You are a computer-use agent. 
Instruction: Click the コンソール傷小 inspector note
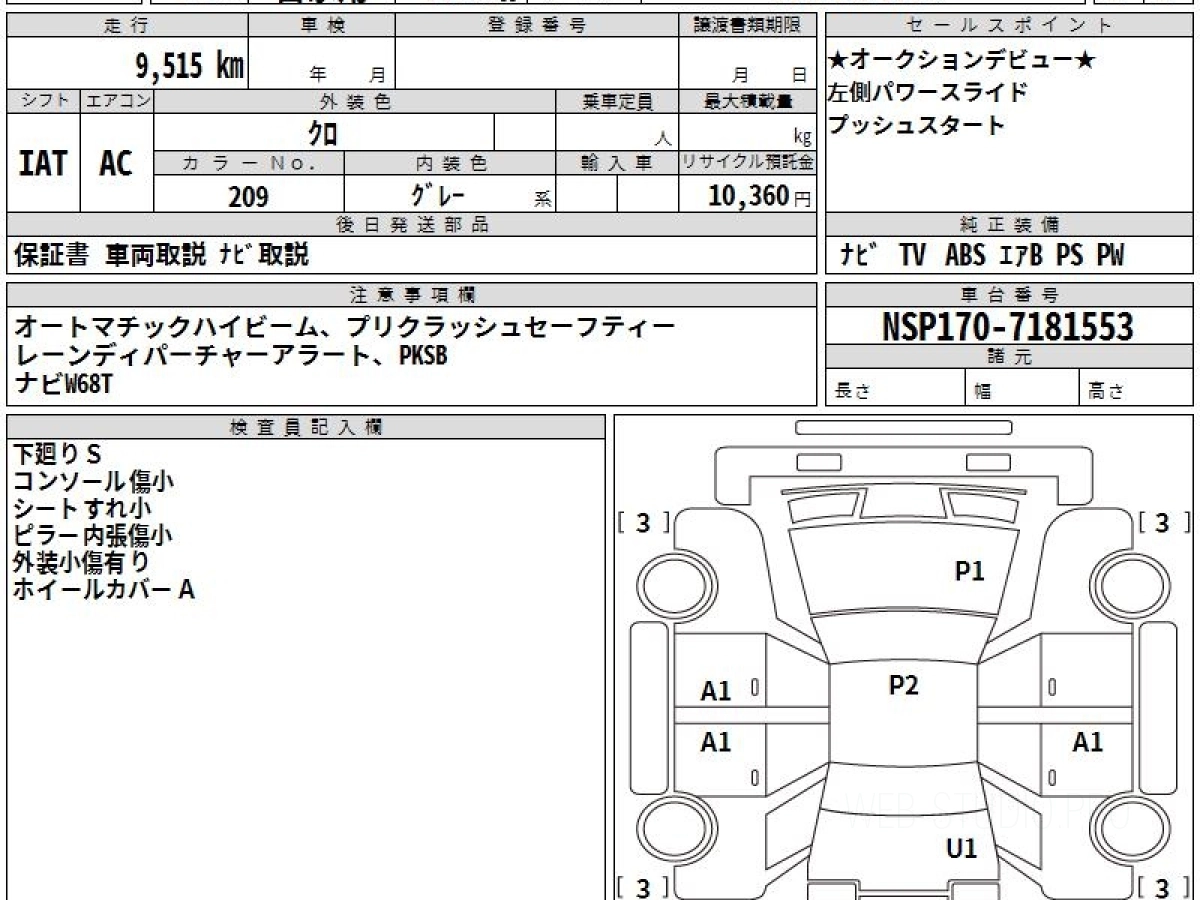[93, 481]
